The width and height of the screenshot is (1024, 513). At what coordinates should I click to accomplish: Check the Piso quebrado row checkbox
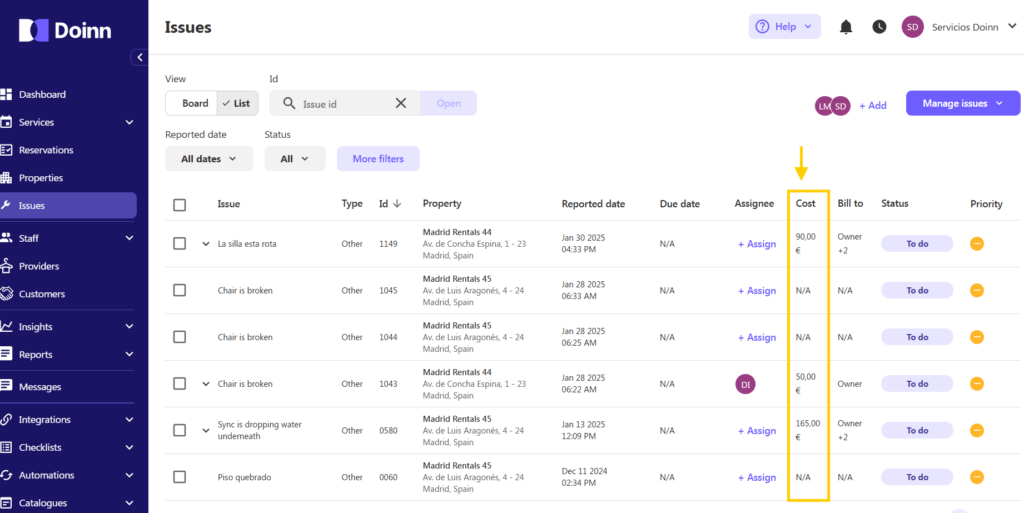click(180, 477)
